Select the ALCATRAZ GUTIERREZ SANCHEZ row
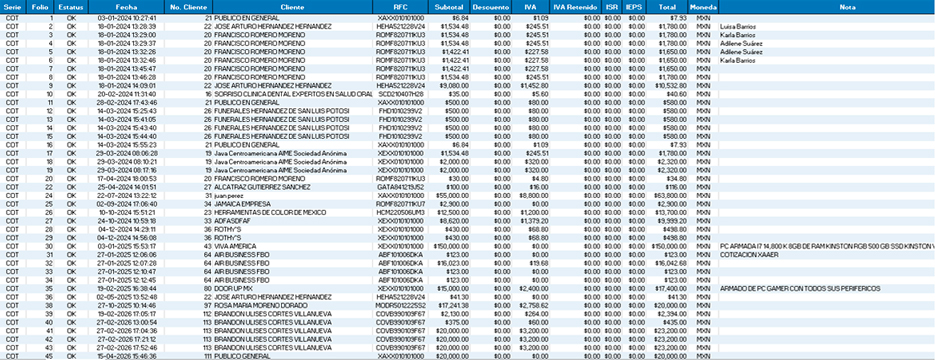This screenshot has width=935, height=360. [468, 187]
